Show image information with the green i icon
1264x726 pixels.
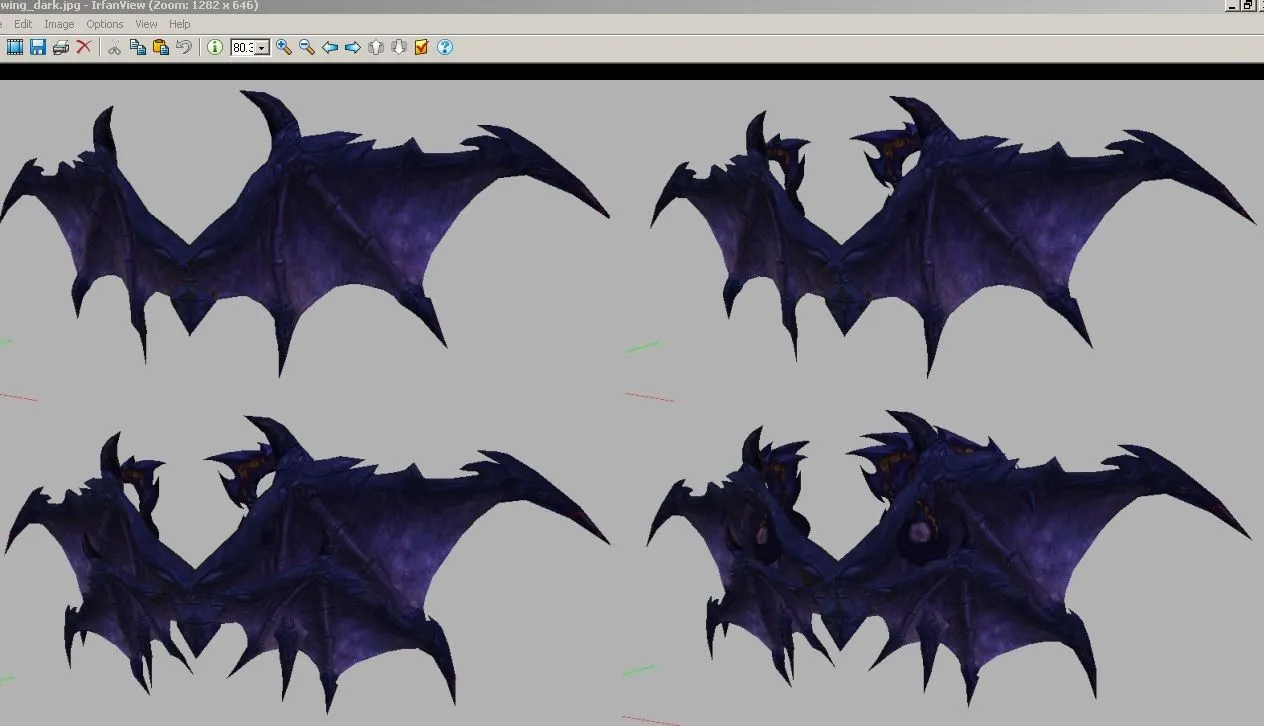(215, 47)
